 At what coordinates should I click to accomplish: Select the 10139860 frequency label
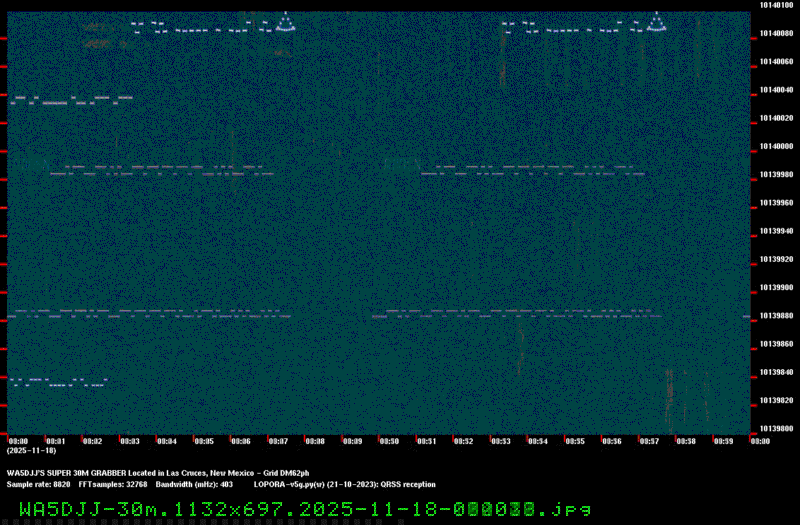tap(777, 344)
